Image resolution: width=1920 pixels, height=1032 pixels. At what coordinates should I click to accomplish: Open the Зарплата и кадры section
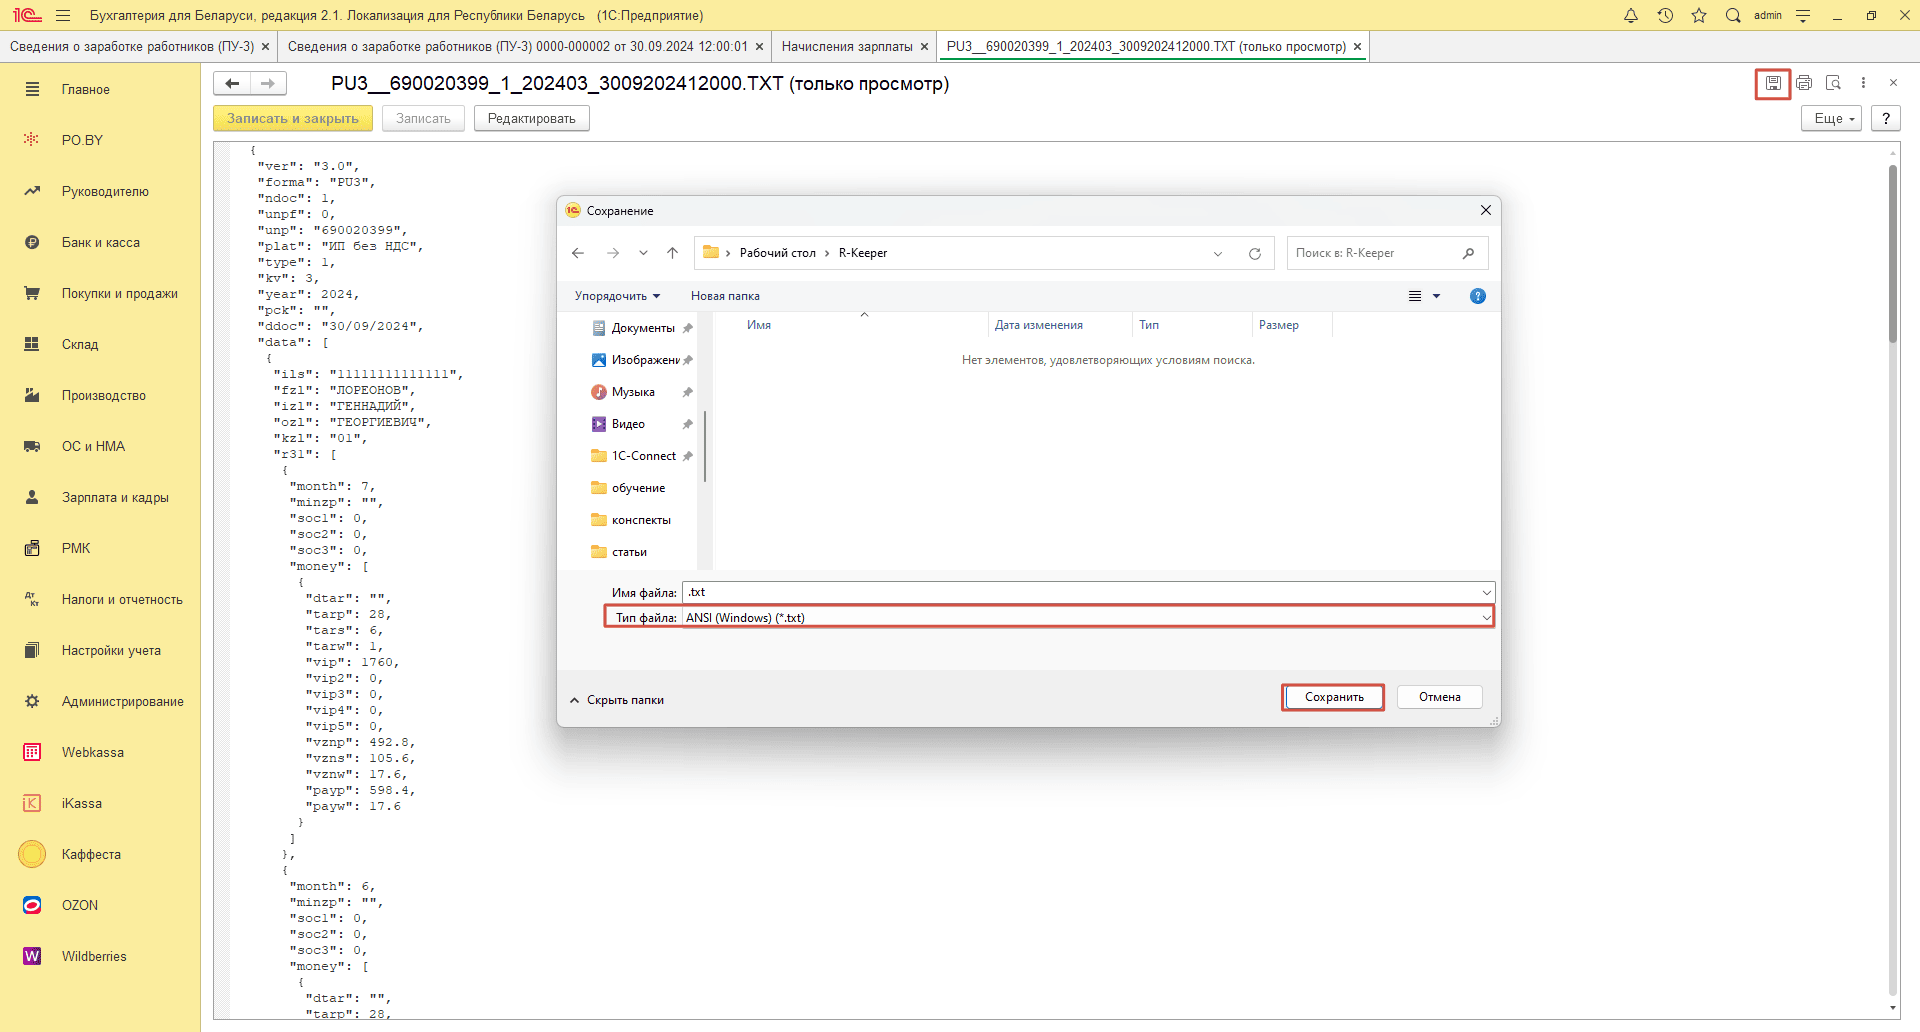(115, 498)
